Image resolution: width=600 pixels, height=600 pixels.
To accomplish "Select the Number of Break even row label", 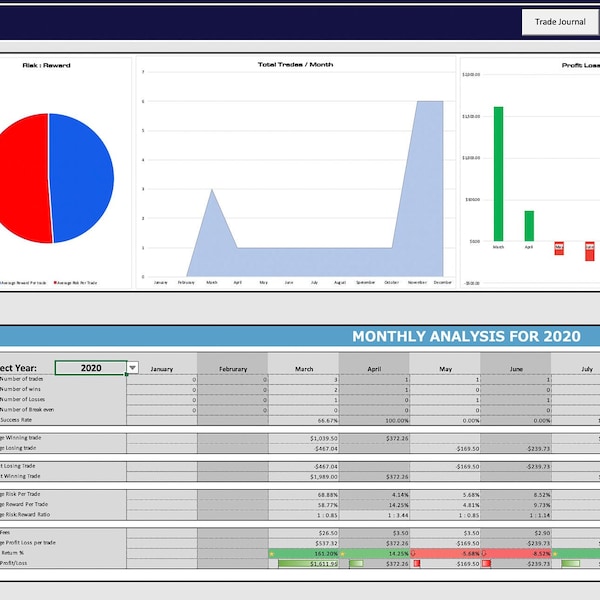I will pyautogui.click(x=27, y=409).
